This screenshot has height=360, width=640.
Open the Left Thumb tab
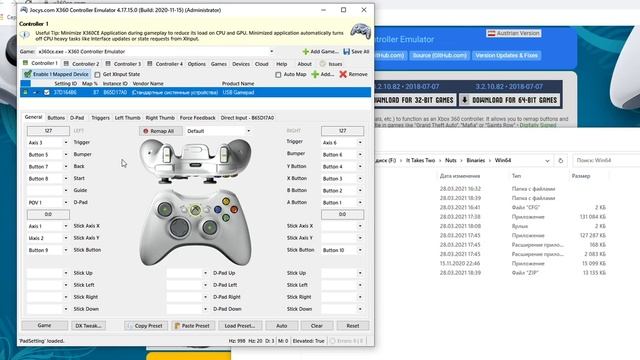point(127,118)
